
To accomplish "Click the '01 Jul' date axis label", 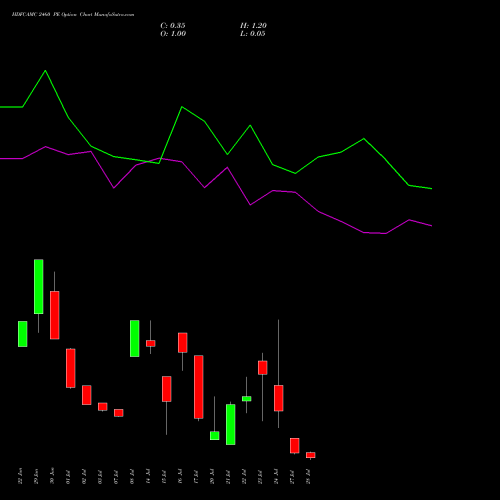I will (x=68, y=477).
